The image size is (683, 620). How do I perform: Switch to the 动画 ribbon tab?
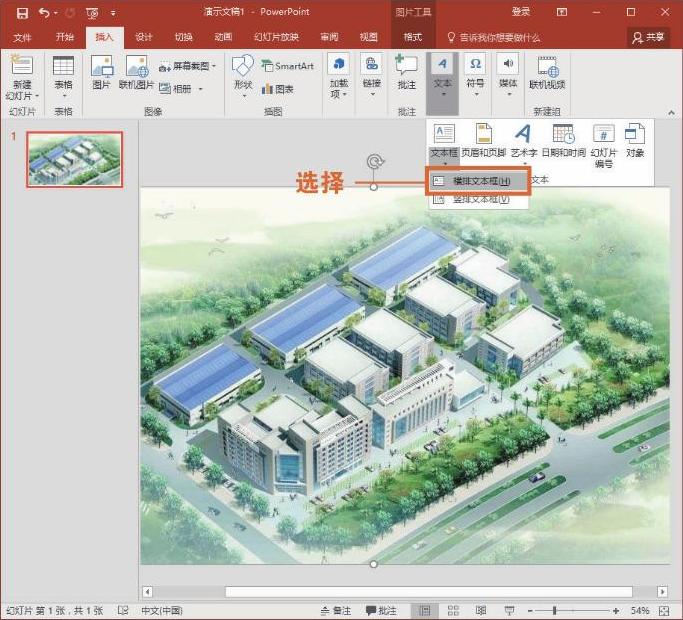click(223, 37)
